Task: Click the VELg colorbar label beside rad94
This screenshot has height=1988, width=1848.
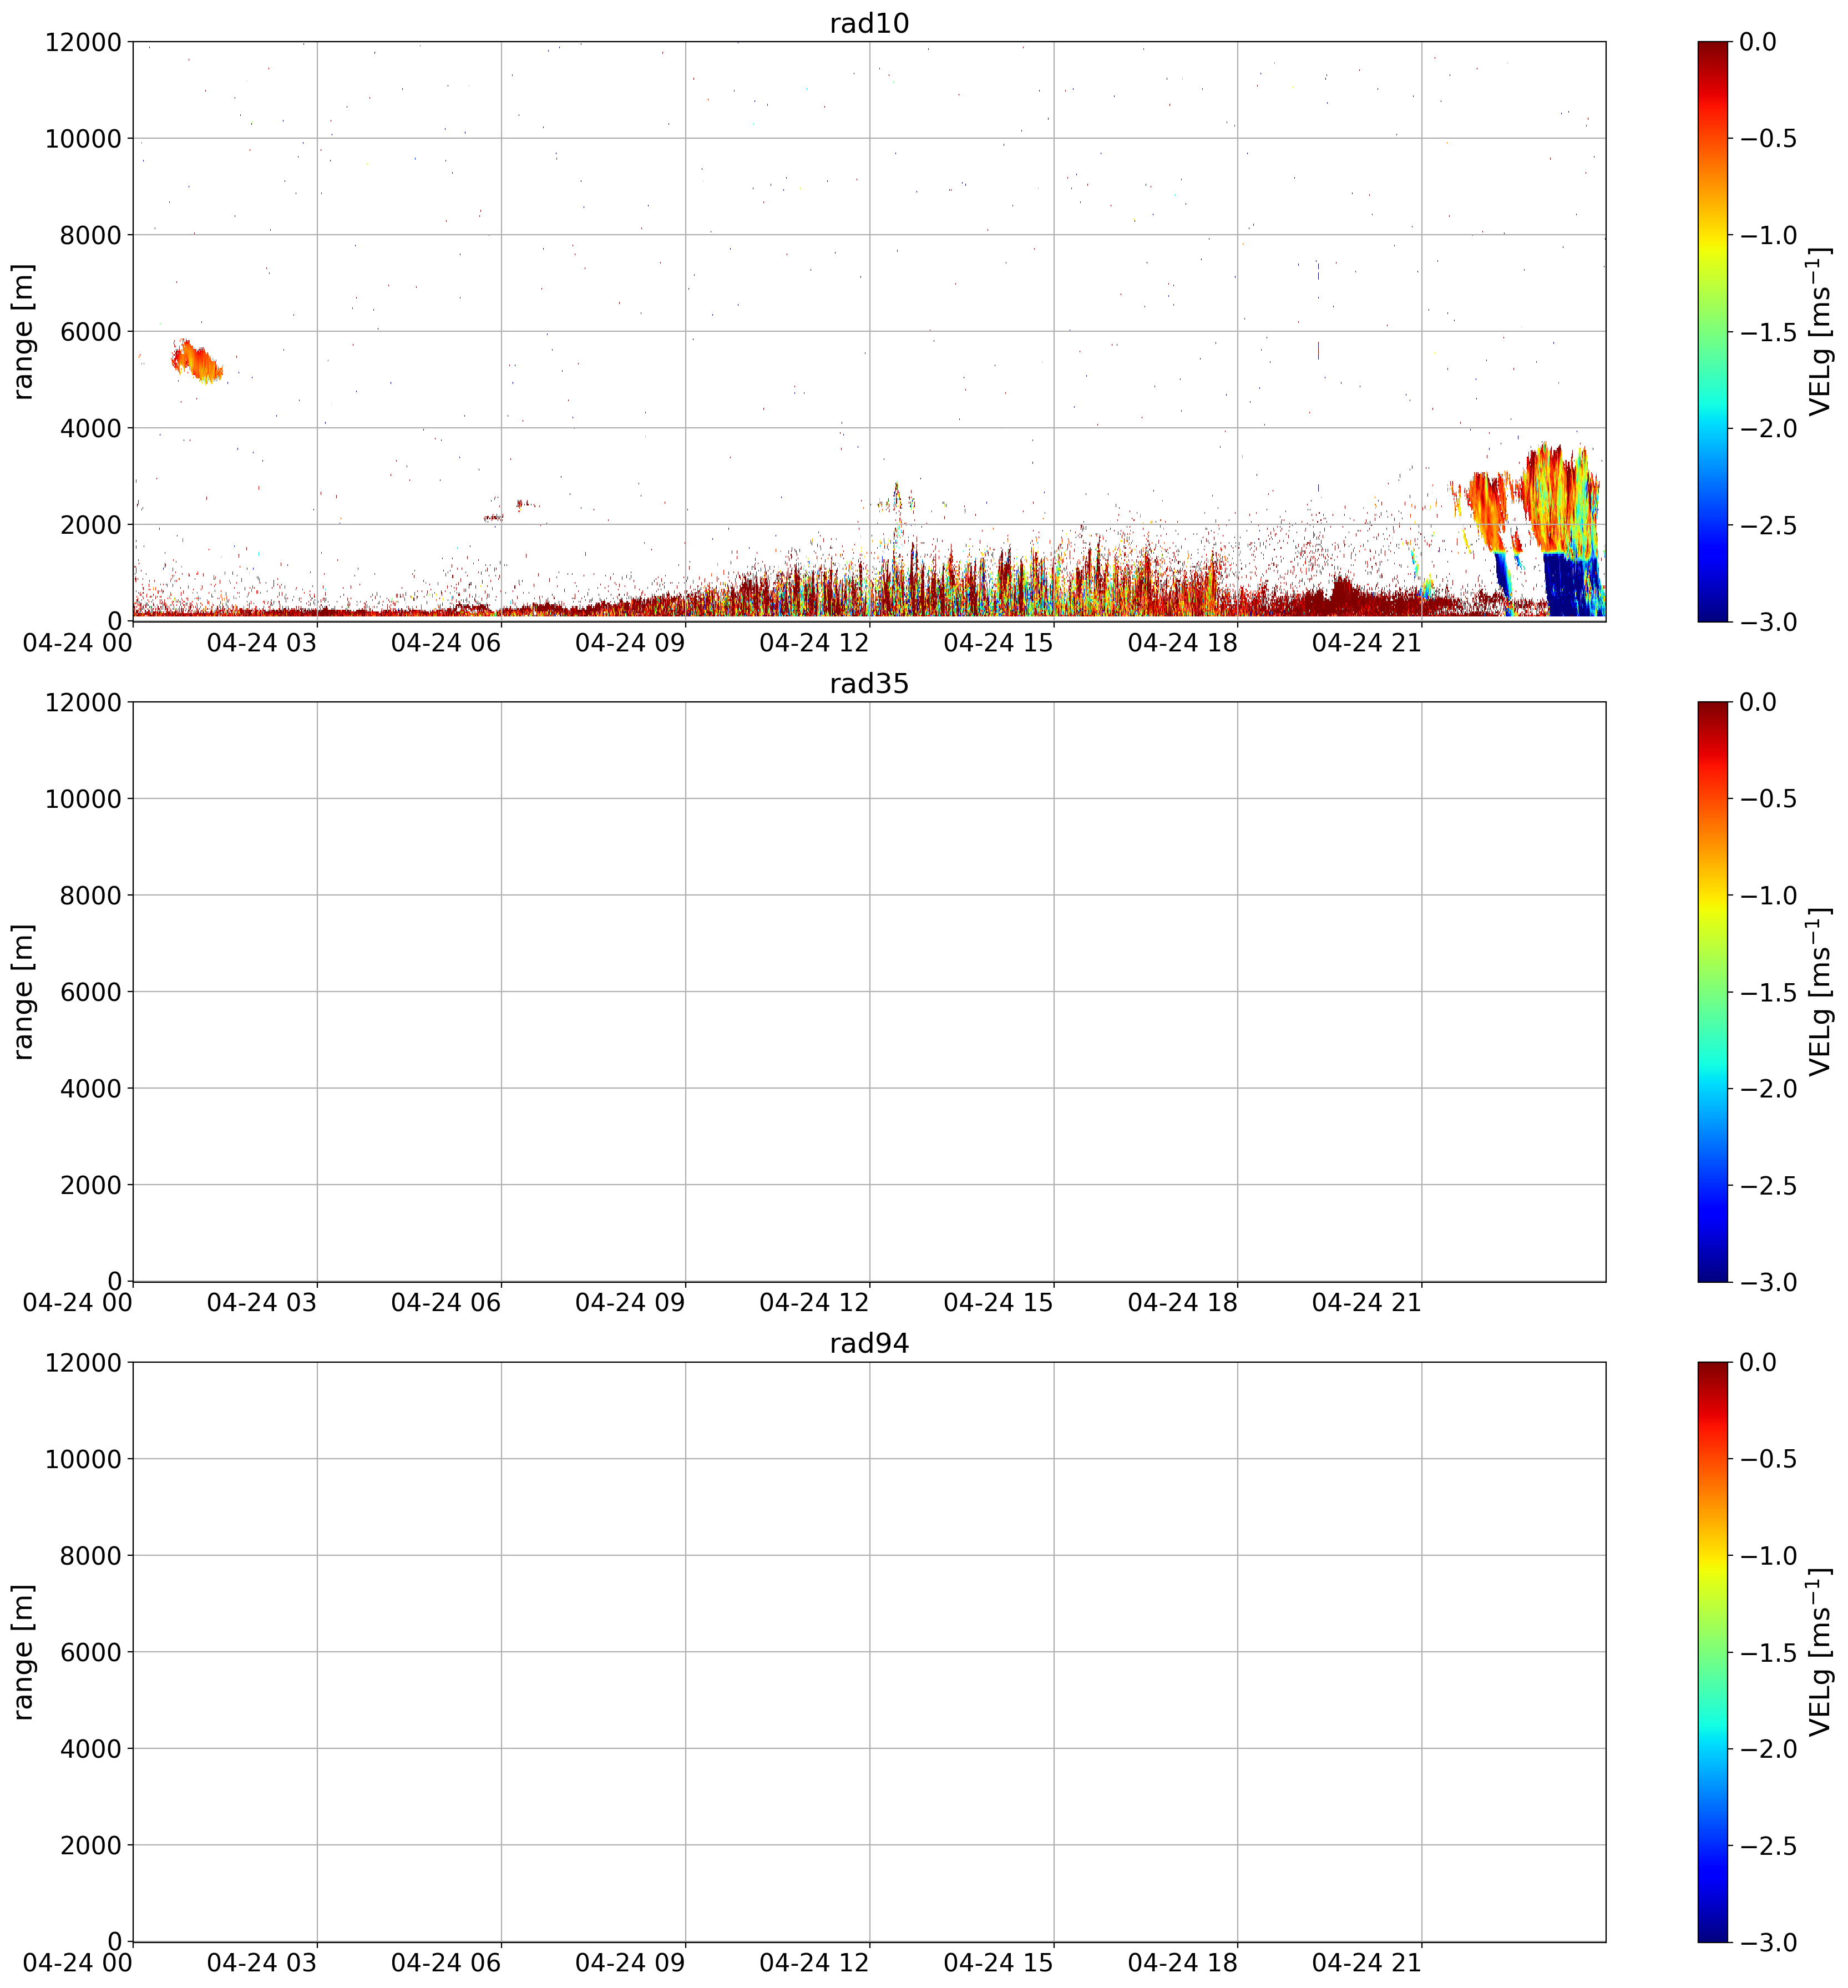Action: coord(1820,1652)
